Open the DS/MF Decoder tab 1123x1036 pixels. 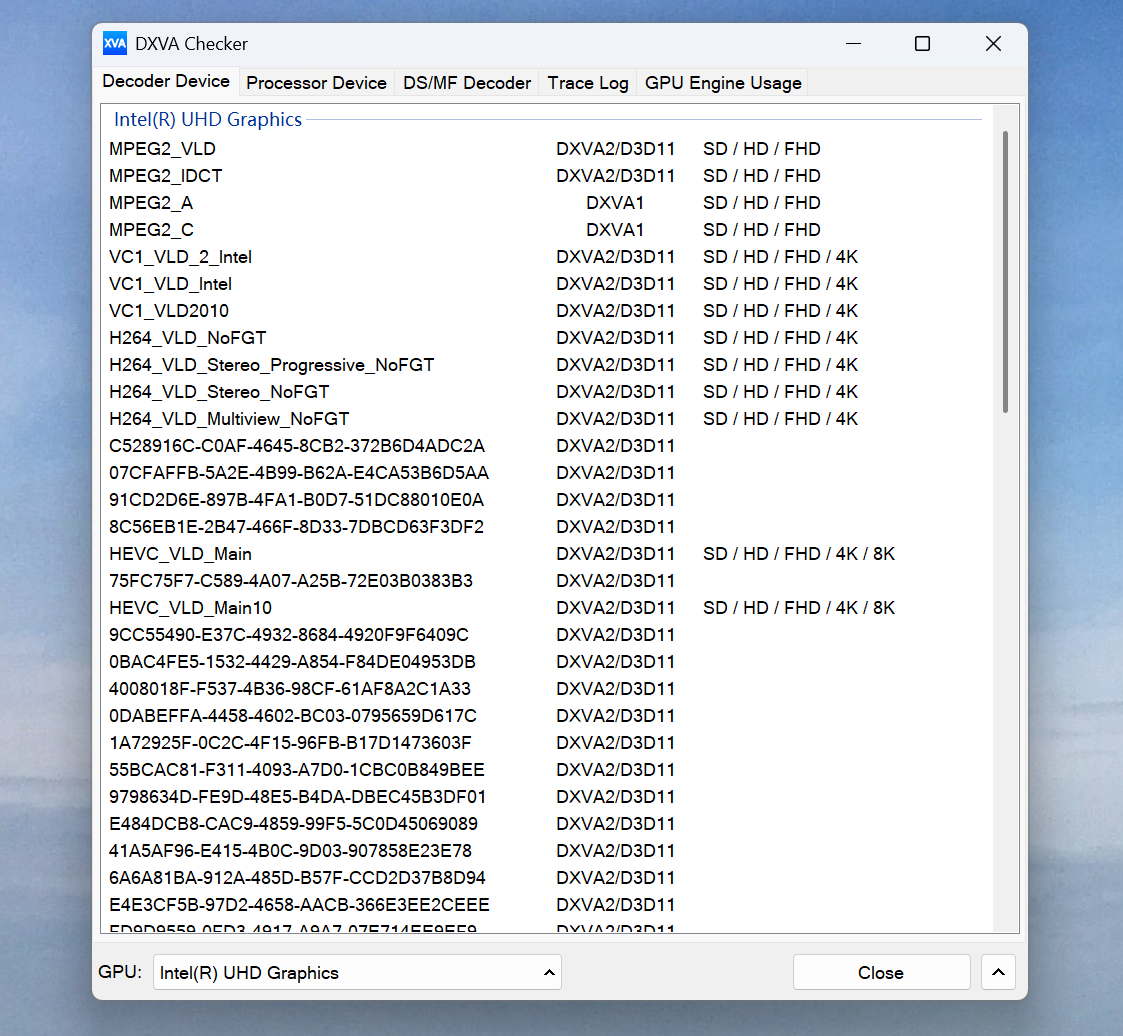point(467,83)
